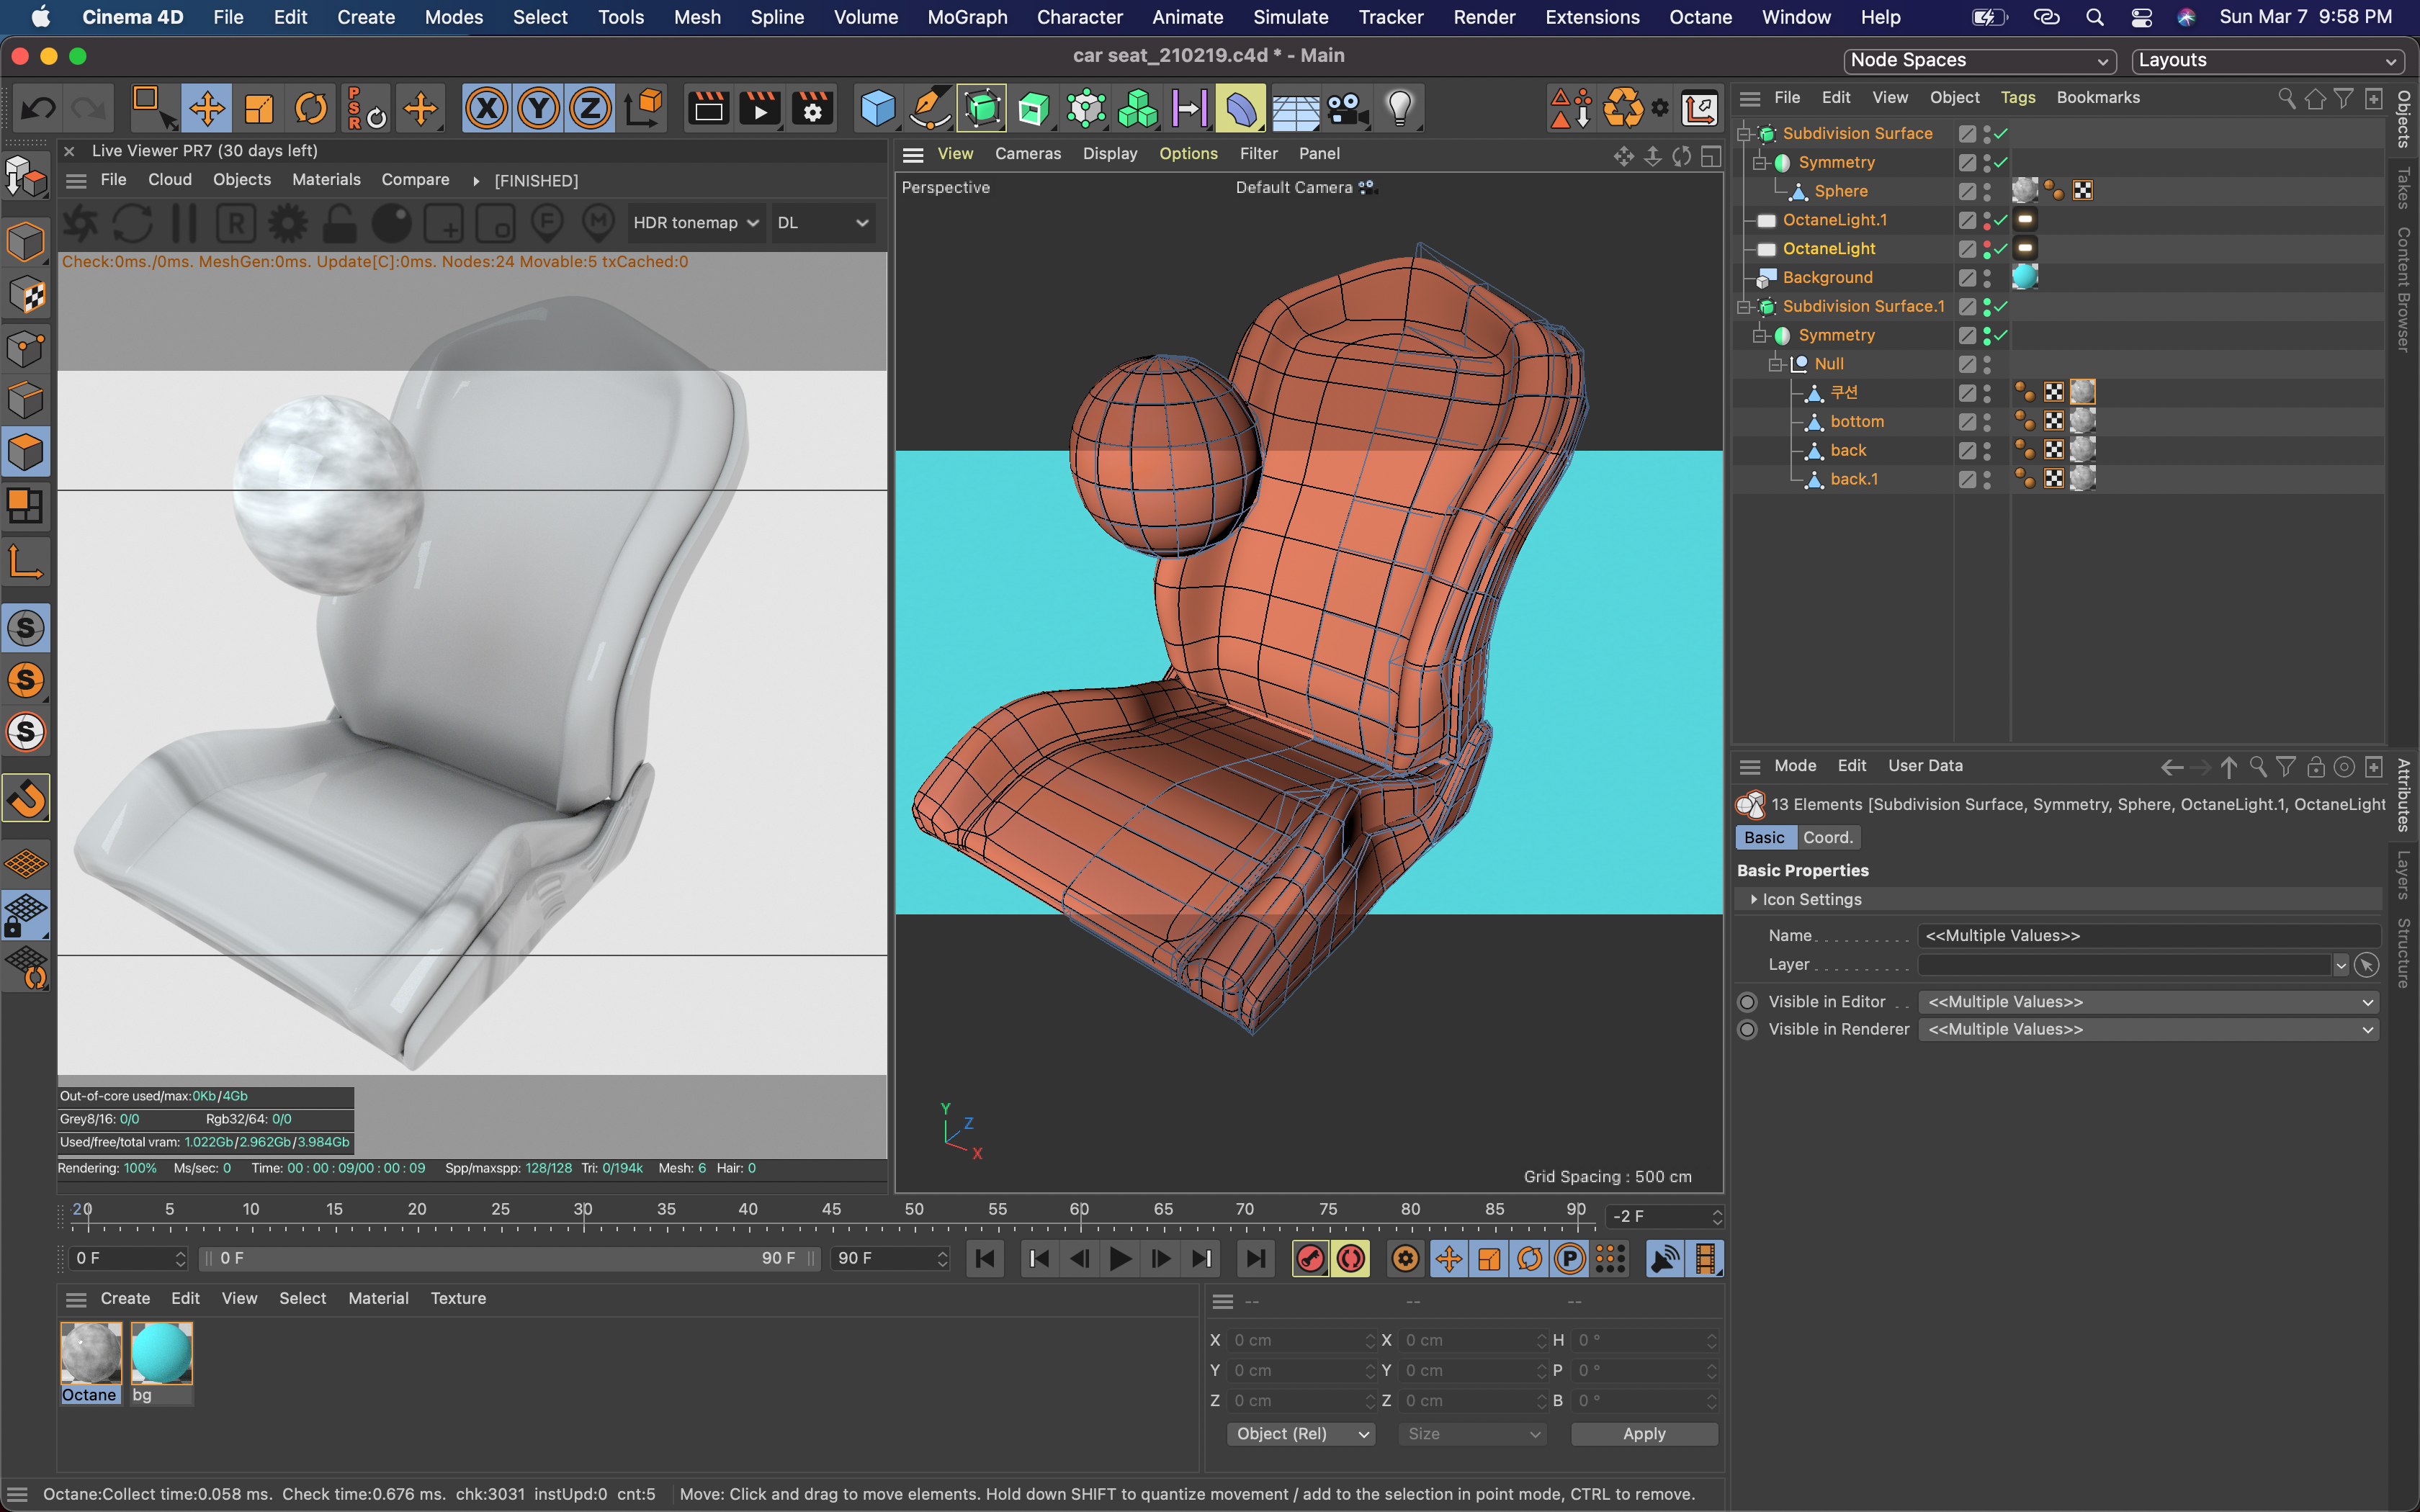Click the Live Viewer send scene icon
The image size is (2420, 1512).
pos(81,223)
